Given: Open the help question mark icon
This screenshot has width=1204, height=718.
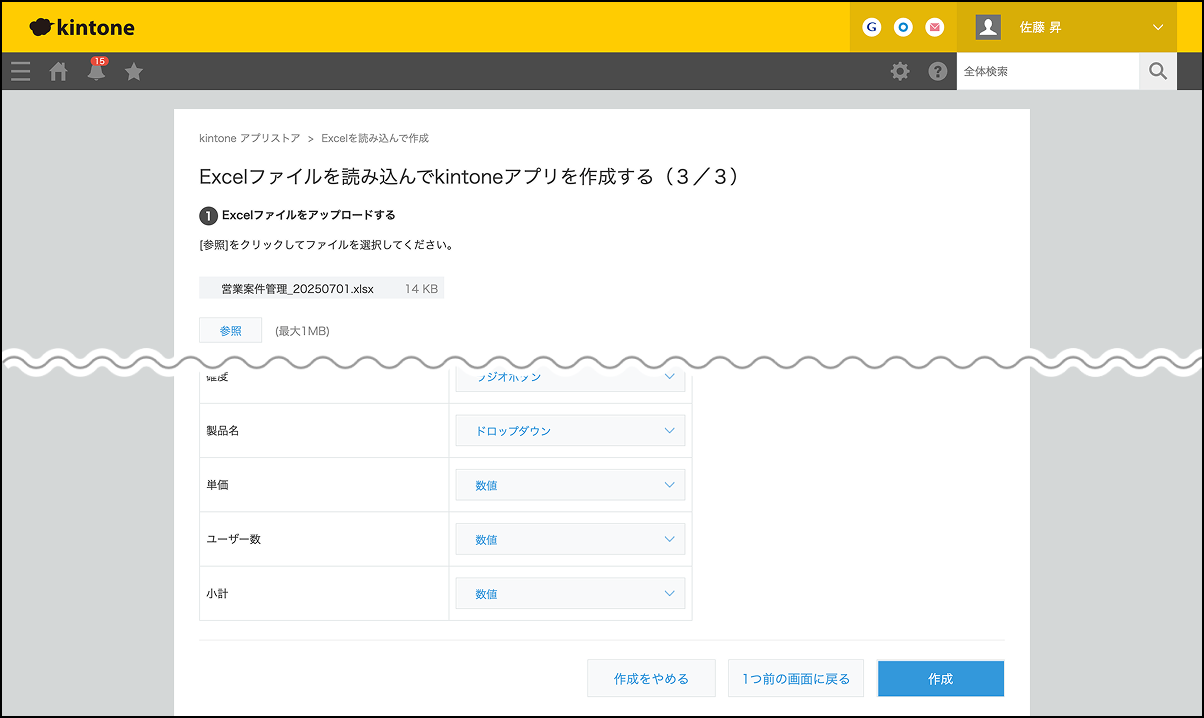Looking at the screenshot, I should click(x=937, y=71).
